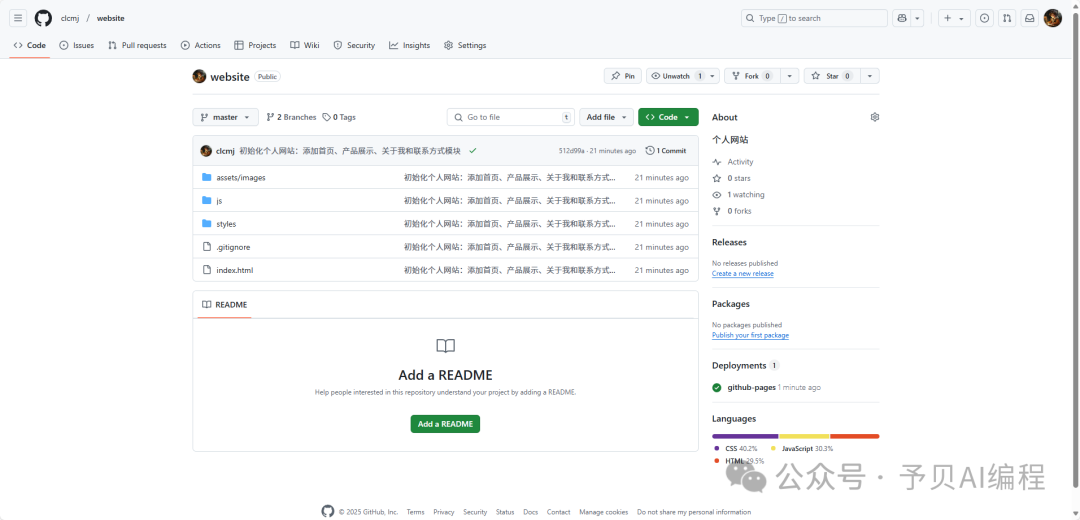This screenshot has width=1080, height=520.
Task: Open the pull requests icon in header
Action: point(1007,19)
